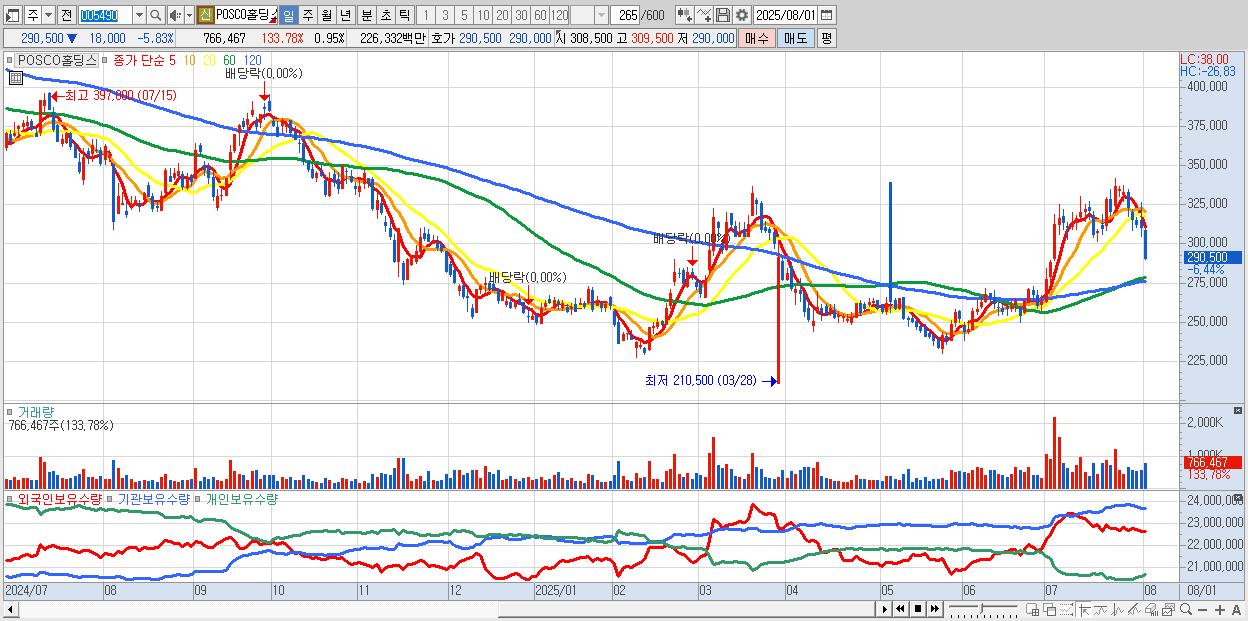This screenshot has width=1248, height=621.
Task: Select the 1 interval preset
Action: (425, 15)
